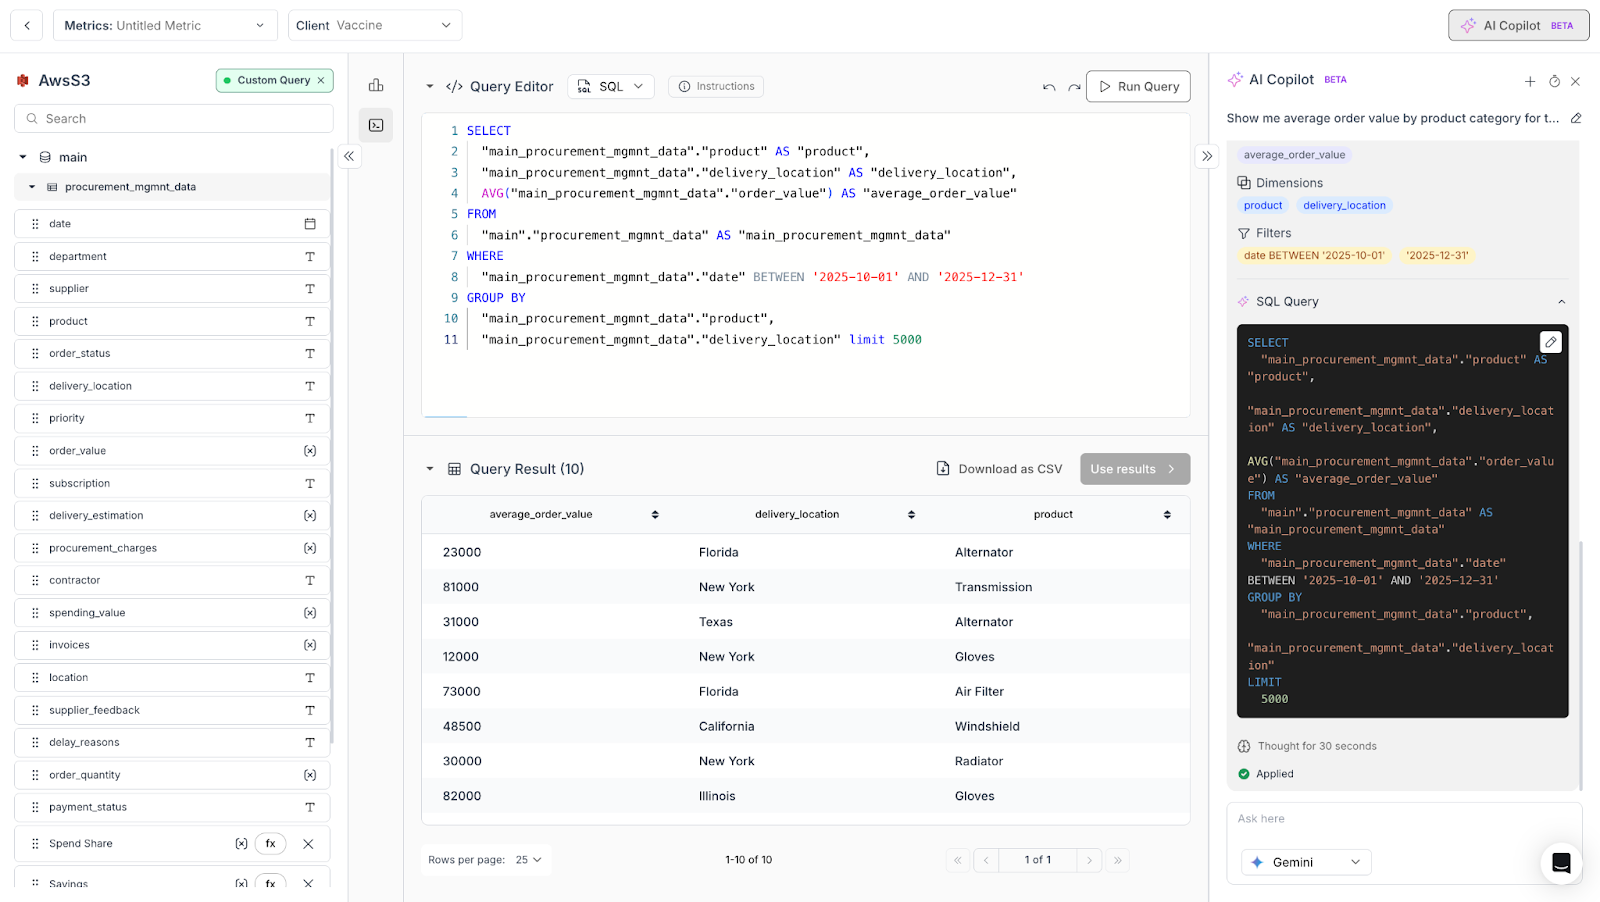Undo the last query edit
The width and height of the screenshot is (1600, 902).
click(x=1049, y=87)
